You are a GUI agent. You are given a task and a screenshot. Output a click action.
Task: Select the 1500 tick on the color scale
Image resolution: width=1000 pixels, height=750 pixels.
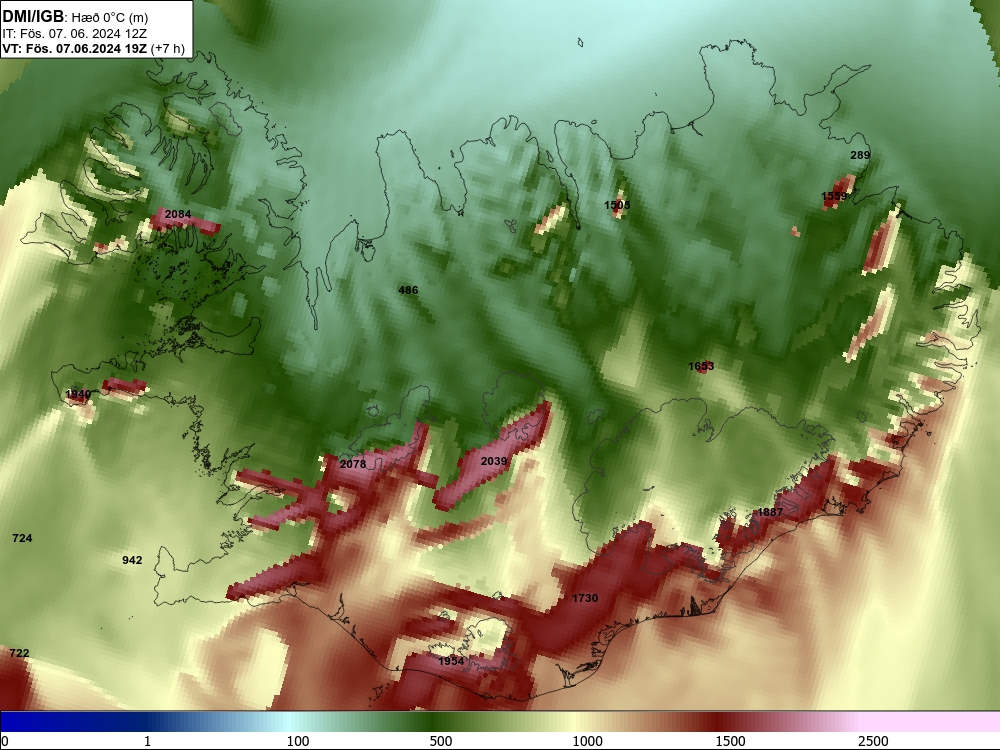pyautogui.click(x=730, y=741)
